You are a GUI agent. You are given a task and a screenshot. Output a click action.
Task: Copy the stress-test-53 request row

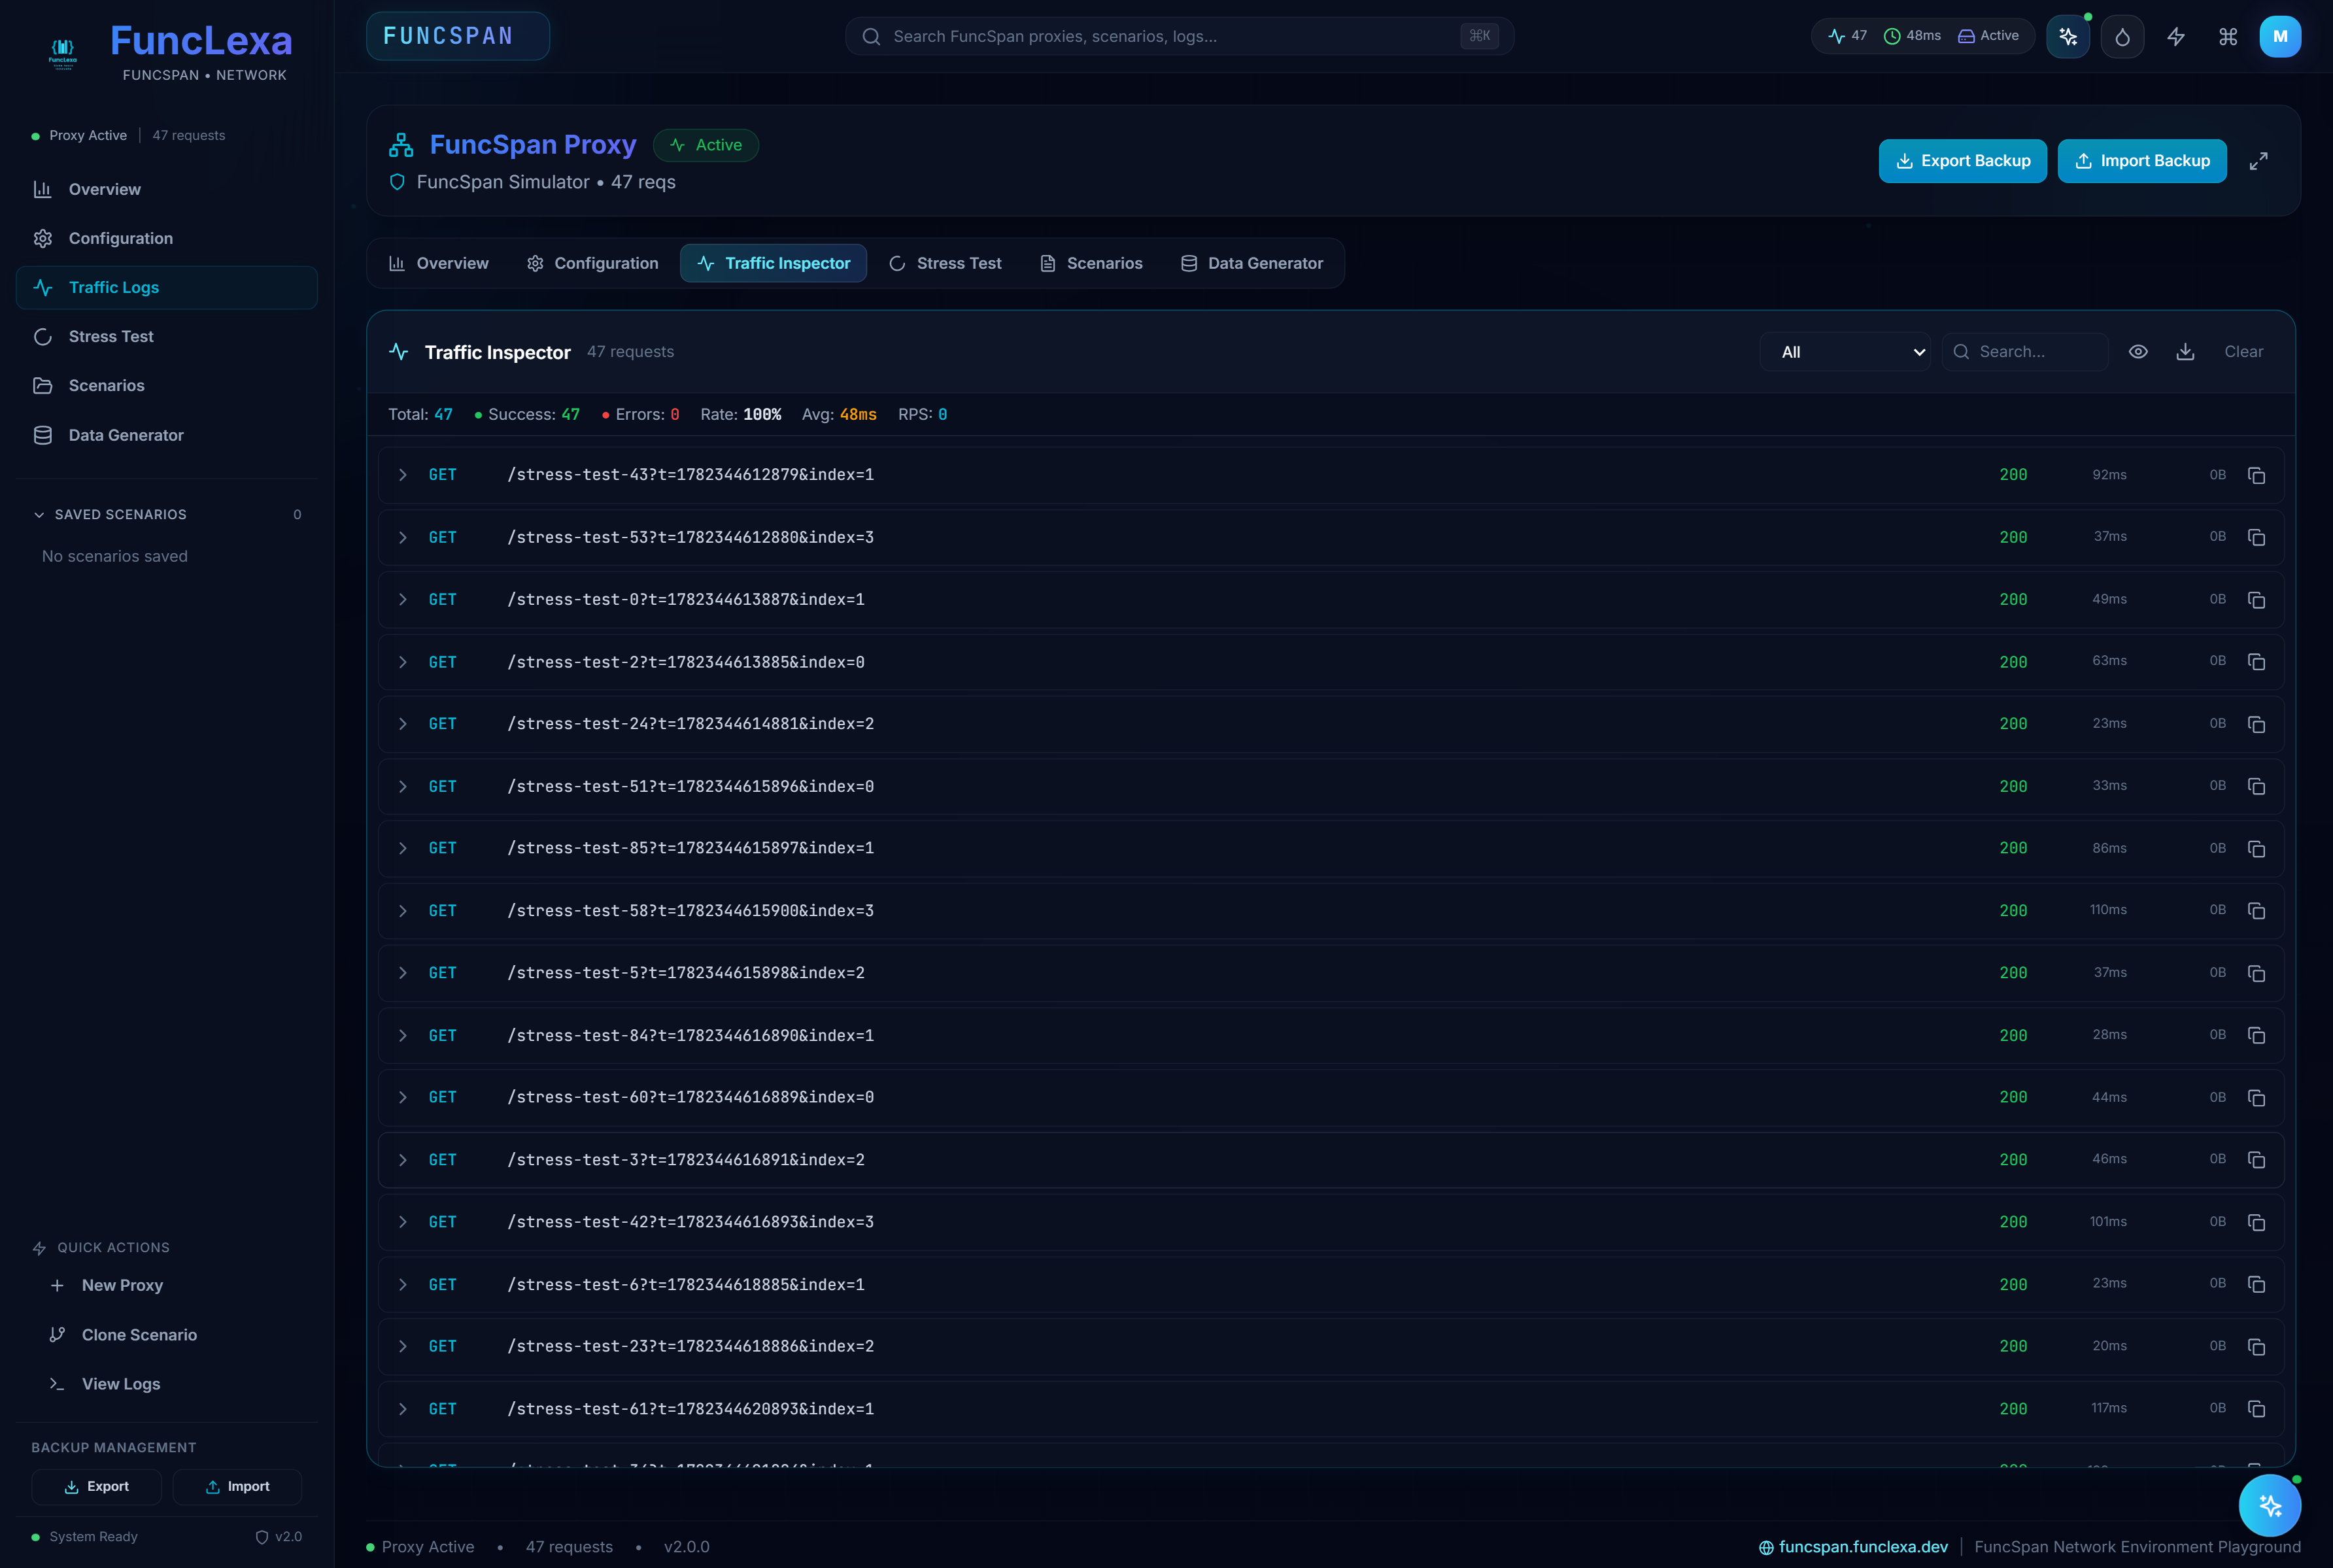click(2256, 538)
